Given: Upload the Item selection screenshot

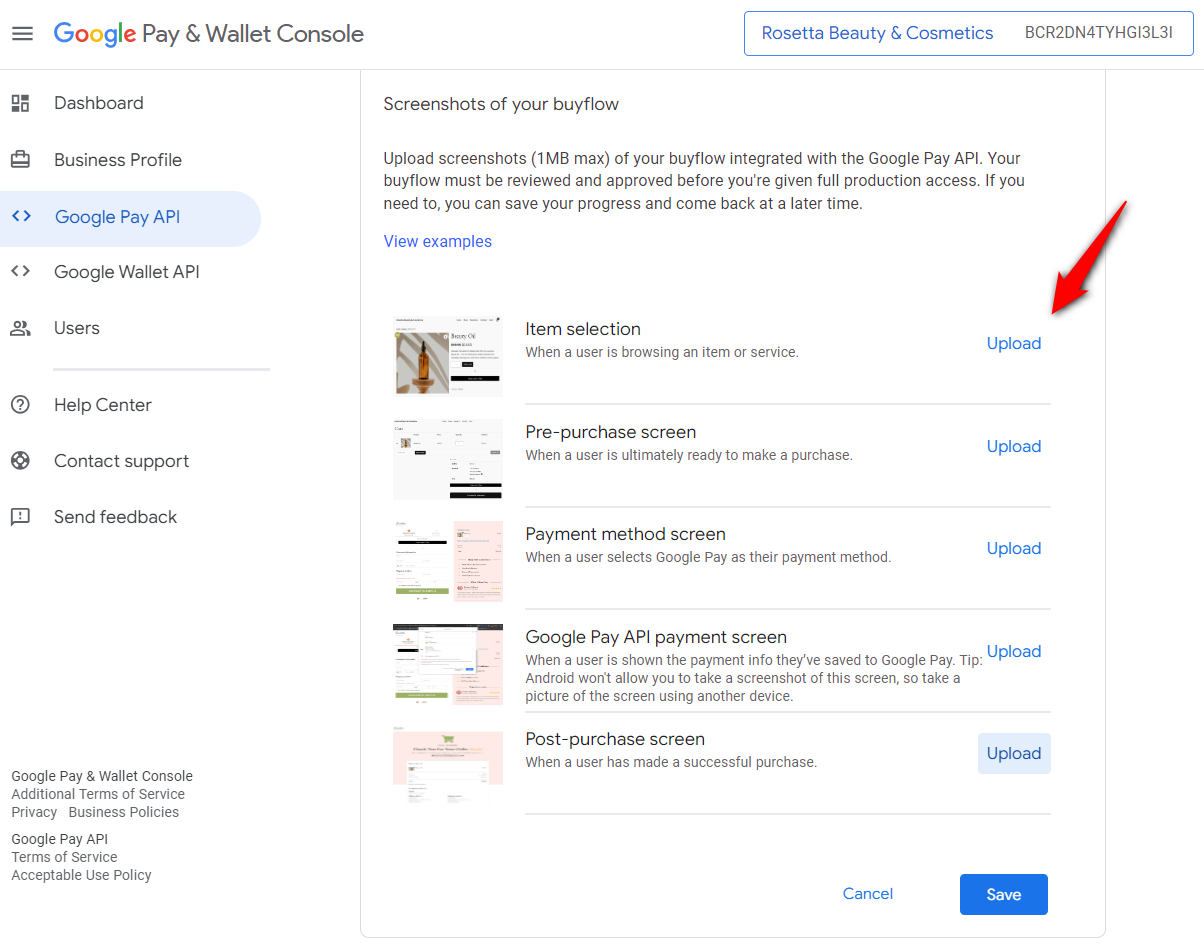Looking at the screenshot, I should pos(1013,343).
